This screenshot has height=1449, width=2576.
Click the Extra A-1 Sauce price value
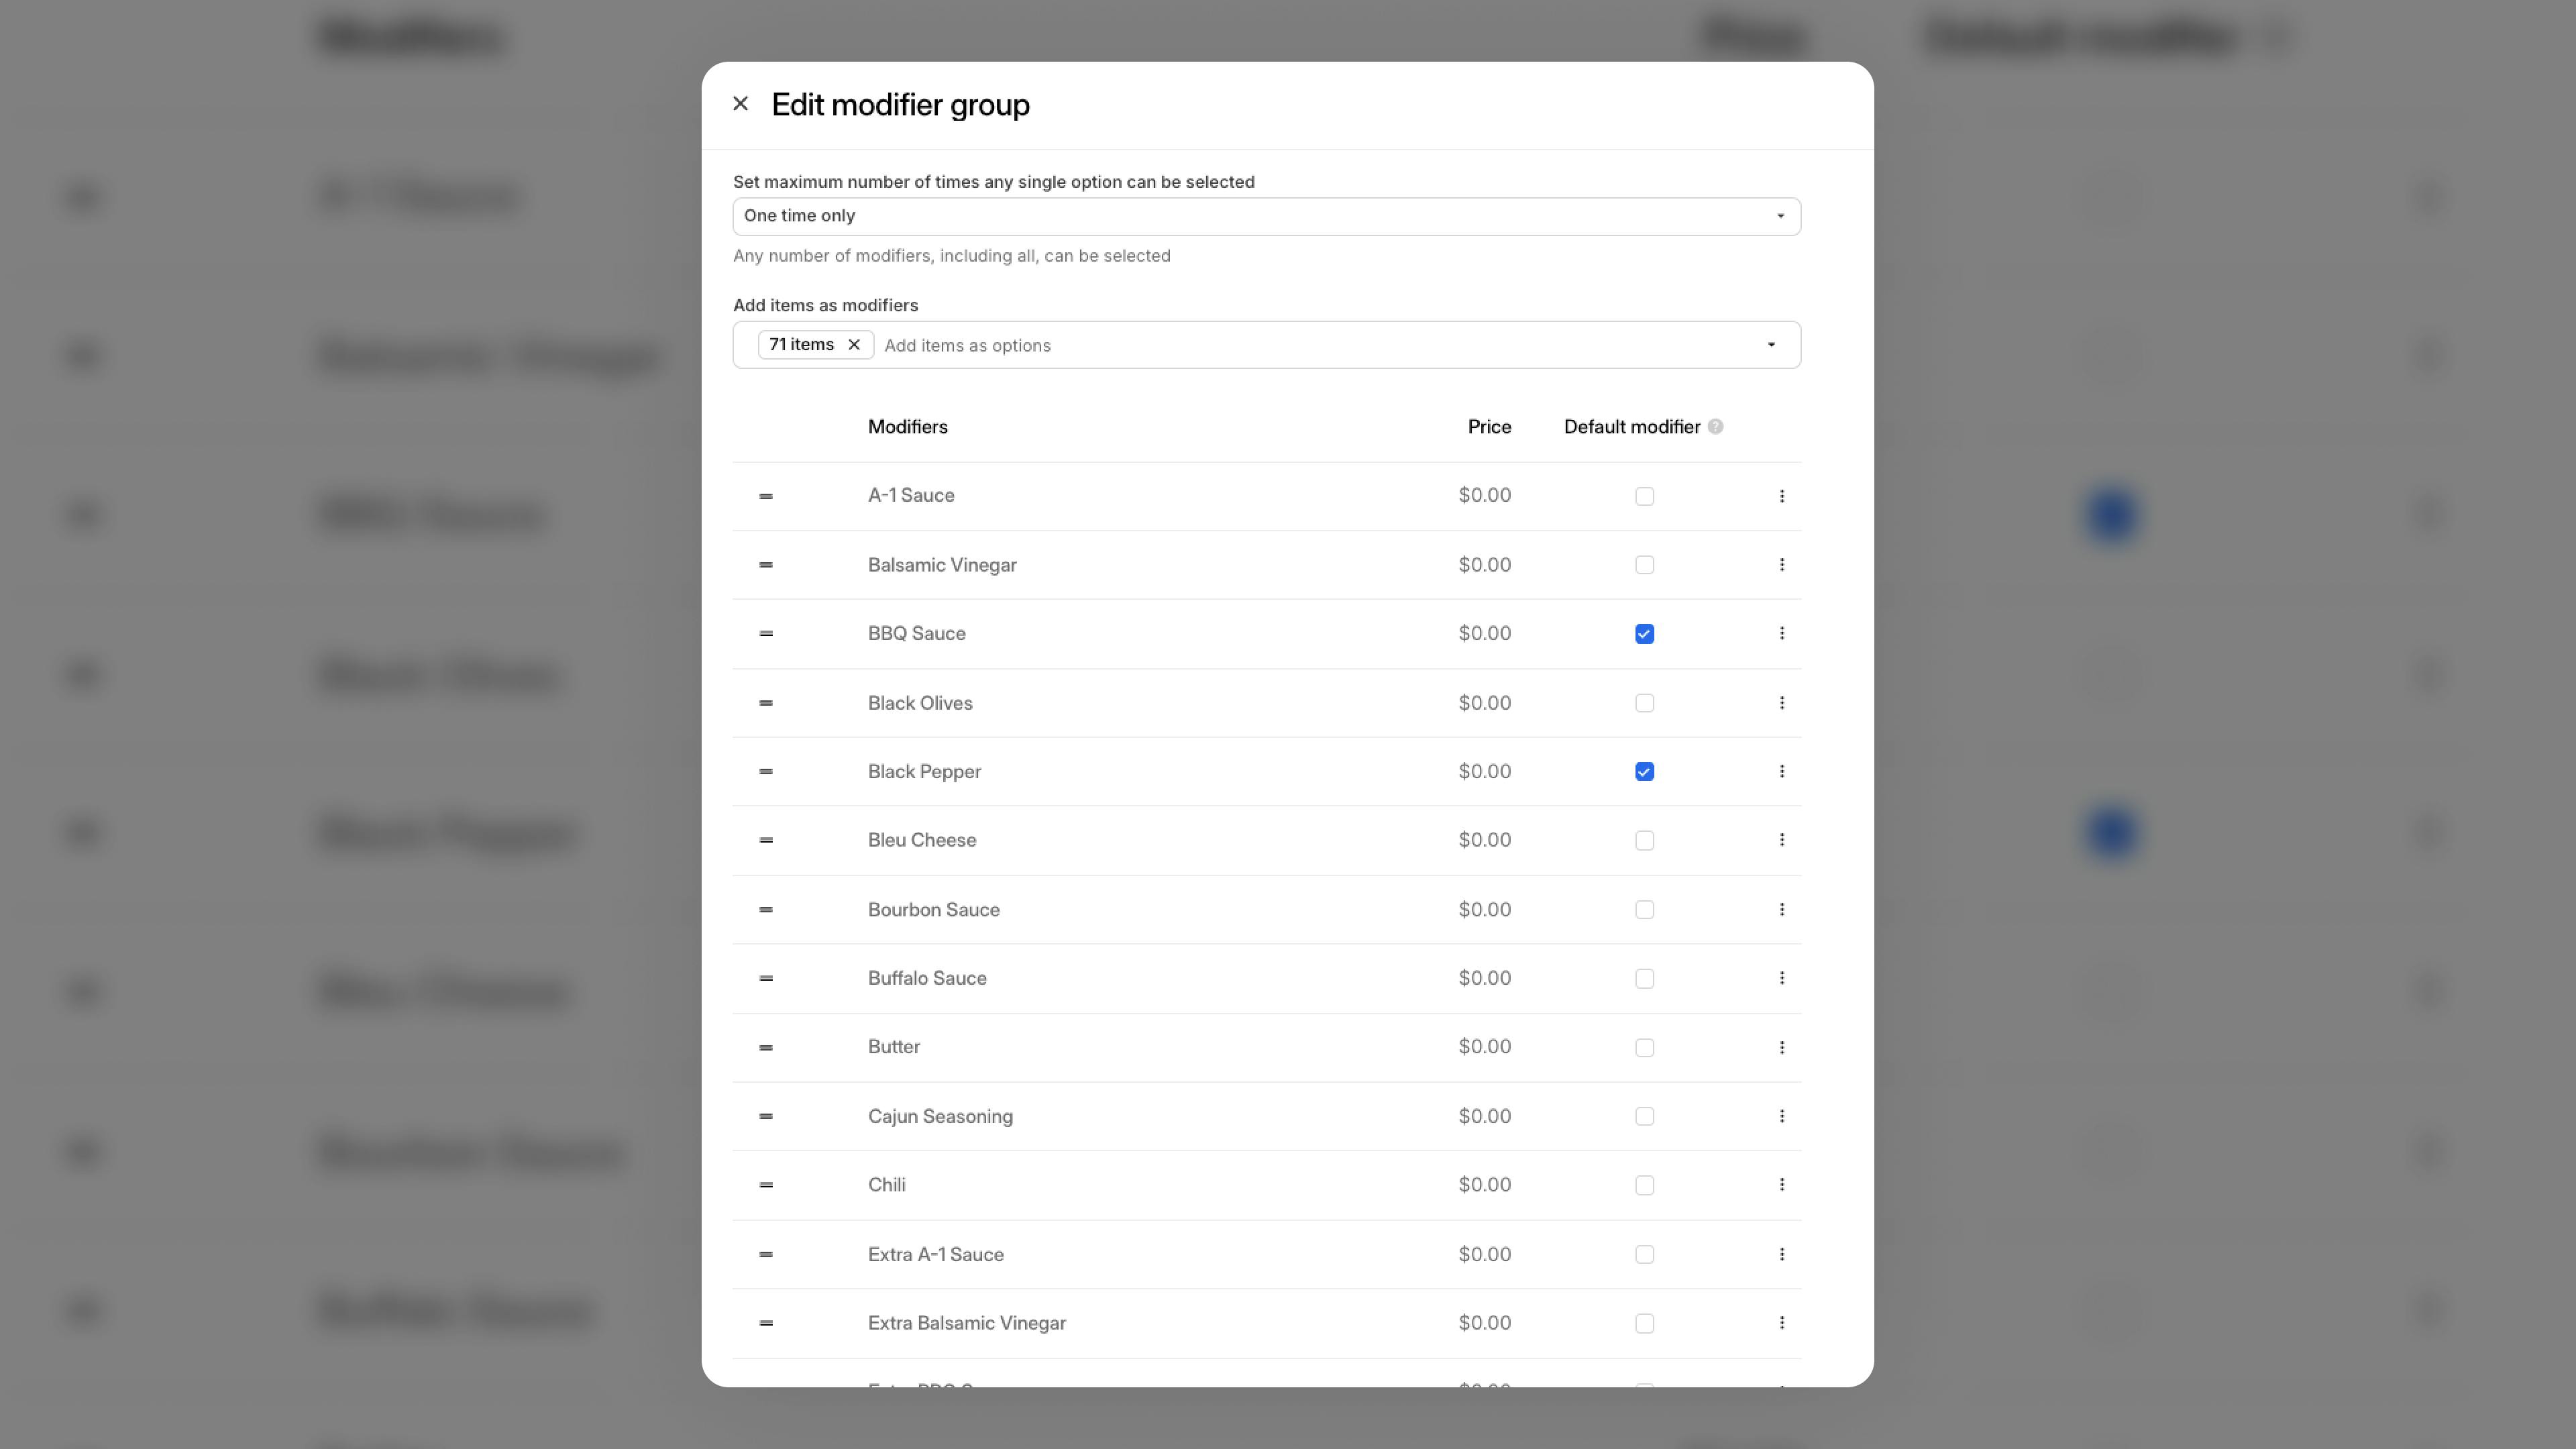tap(1484, 1254)
